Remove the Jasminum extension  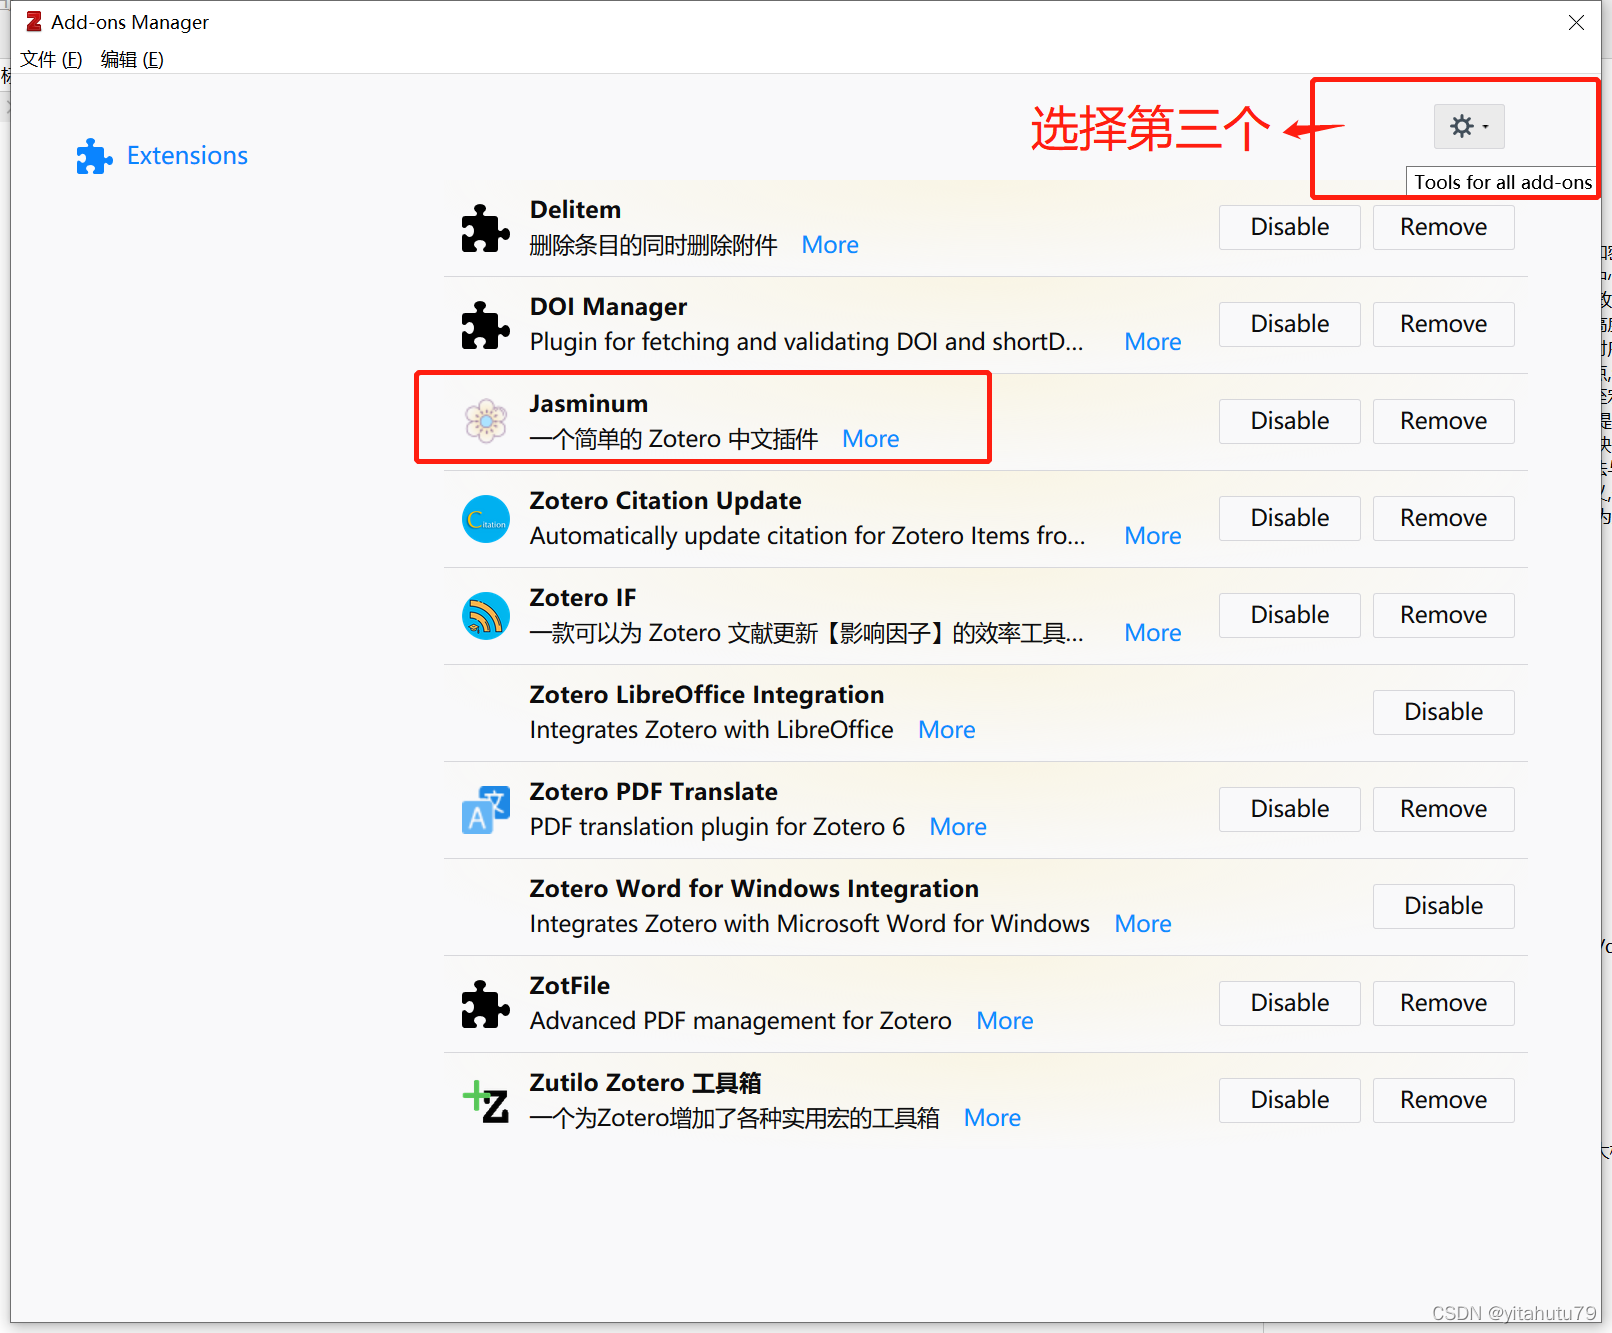pyautogui.click(x=1443, y=421)
